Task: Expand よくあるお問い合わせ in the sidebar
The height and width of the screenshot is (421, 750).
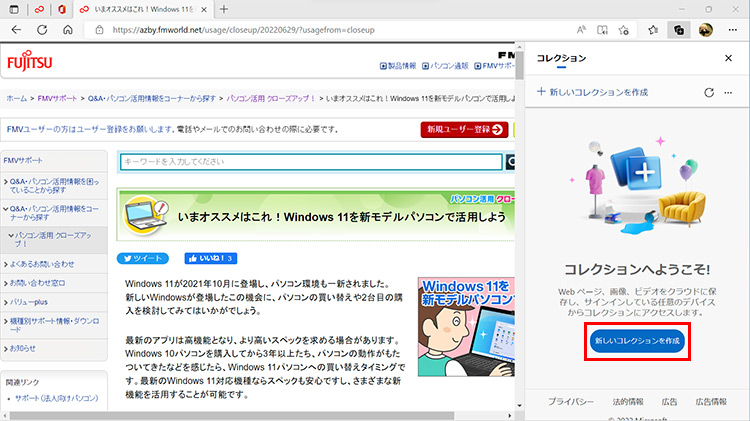Action: (x=42, y=264)
